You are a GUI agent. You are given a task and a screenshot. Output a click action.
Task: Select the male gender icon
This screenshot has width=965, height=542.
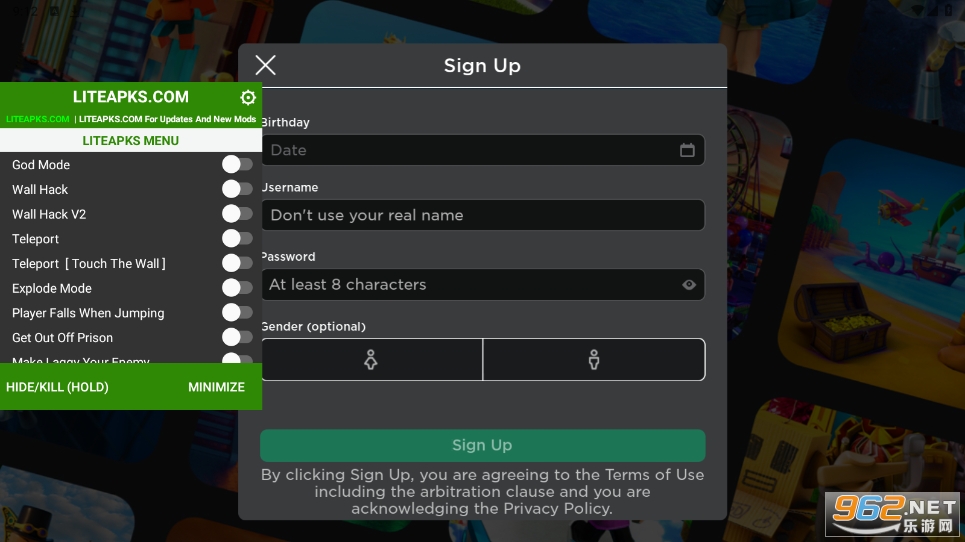[x=594, y=359]
